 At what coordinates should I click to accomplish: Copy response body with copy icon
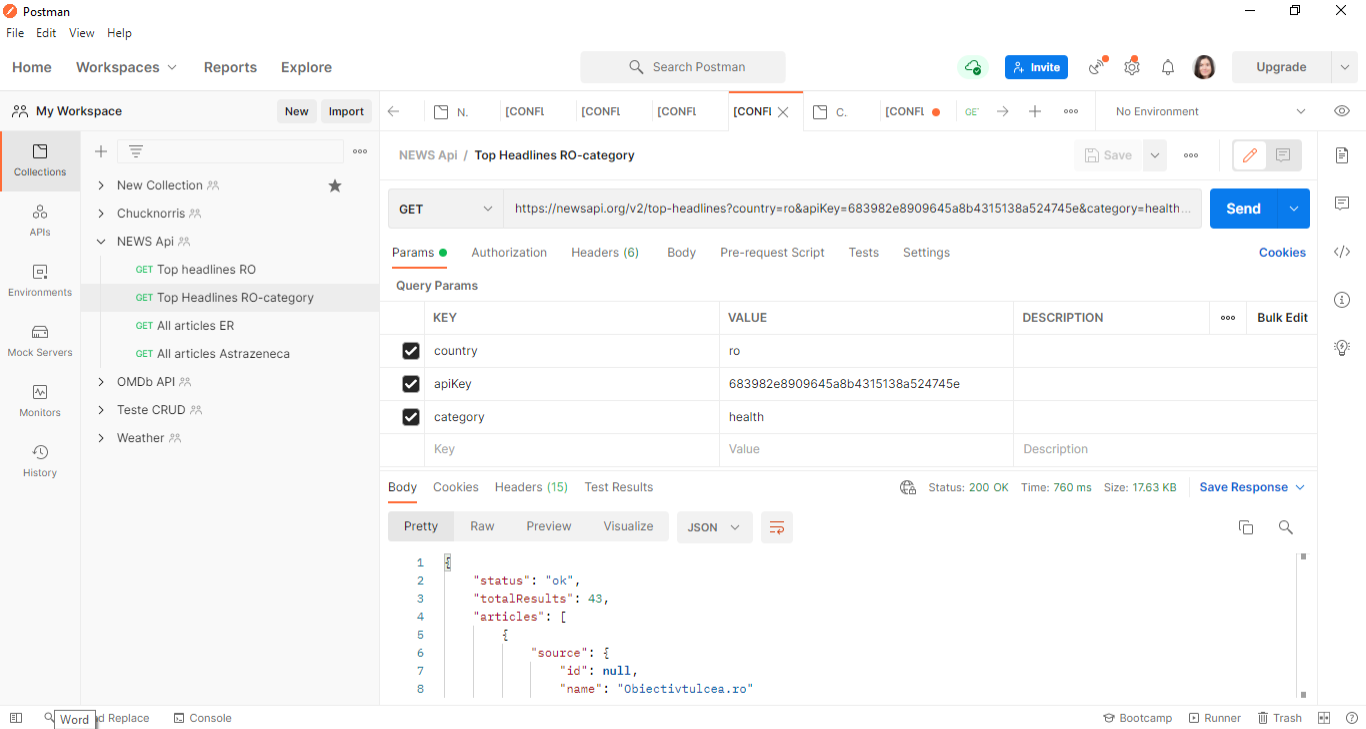[1246, 527]
